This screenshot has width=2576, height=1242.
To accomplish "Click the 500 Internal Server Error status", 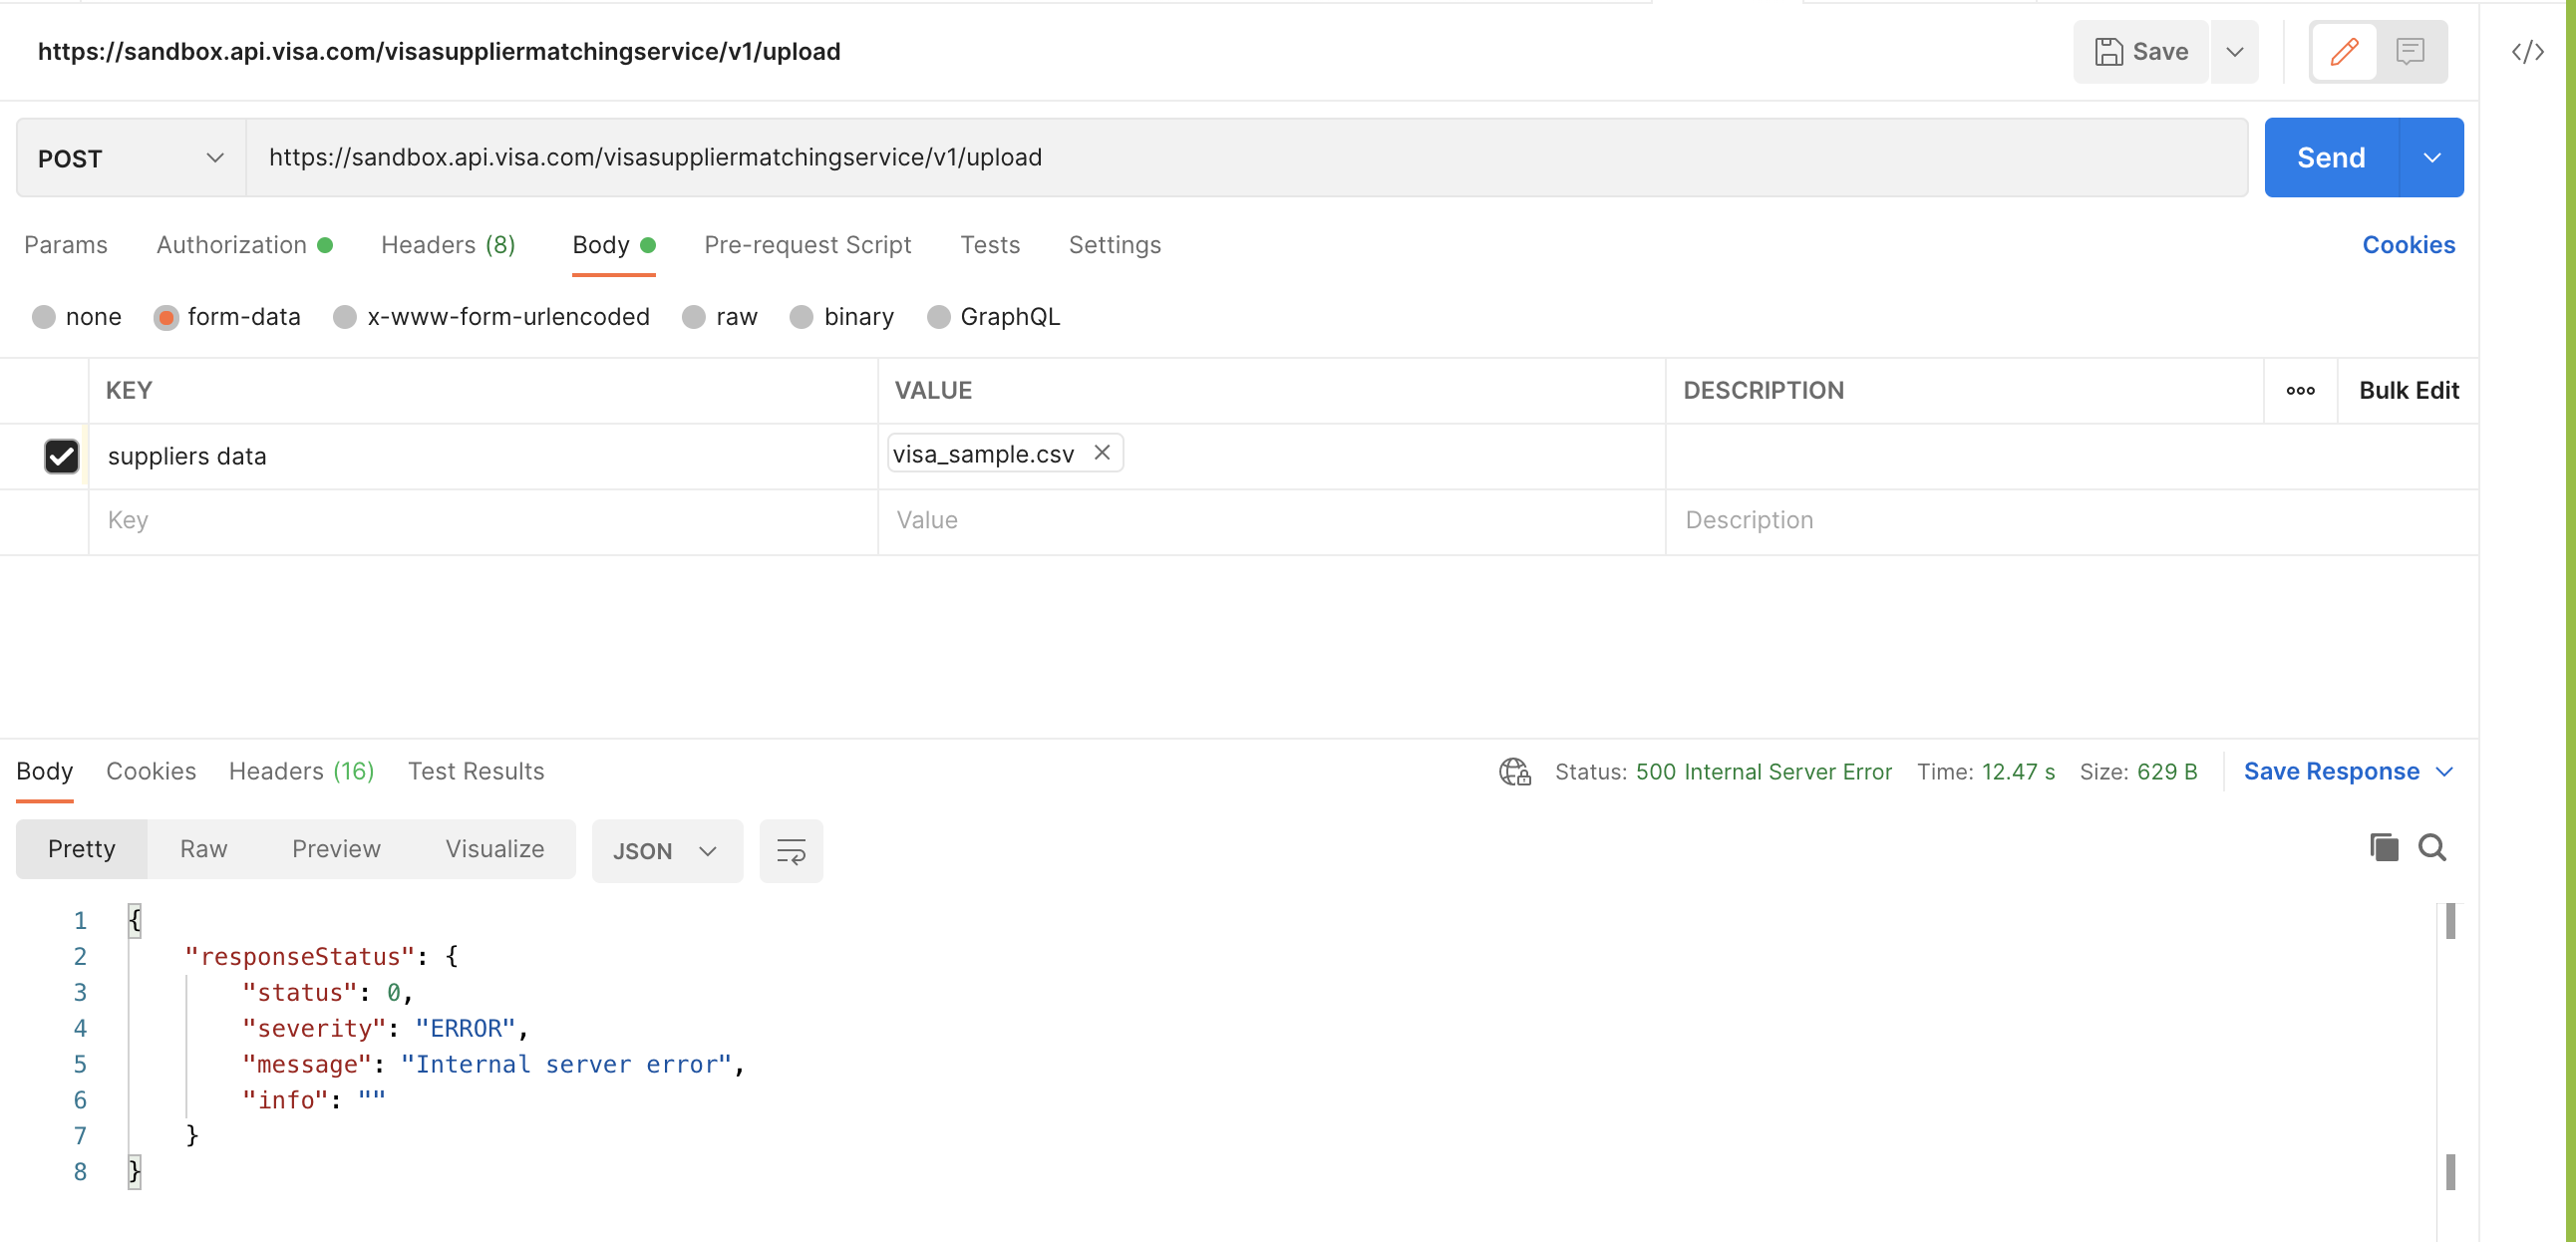I will [x=1764, y=772].
